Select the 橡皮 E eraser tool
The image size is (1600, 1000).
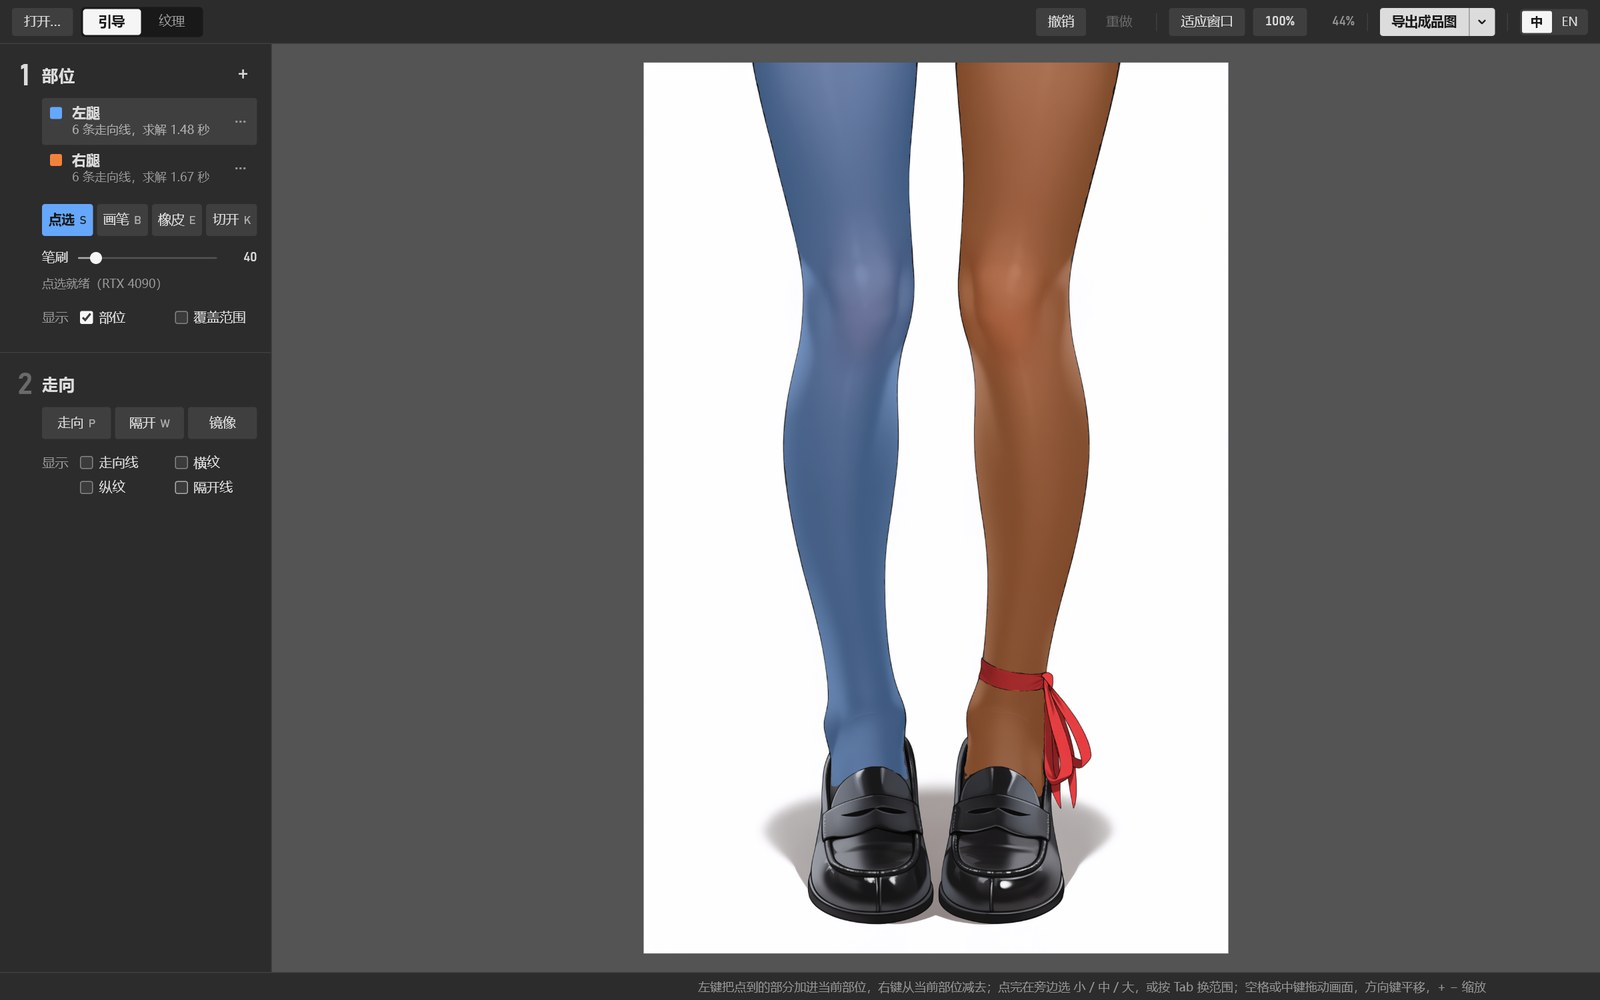click(x=177, y=220)
